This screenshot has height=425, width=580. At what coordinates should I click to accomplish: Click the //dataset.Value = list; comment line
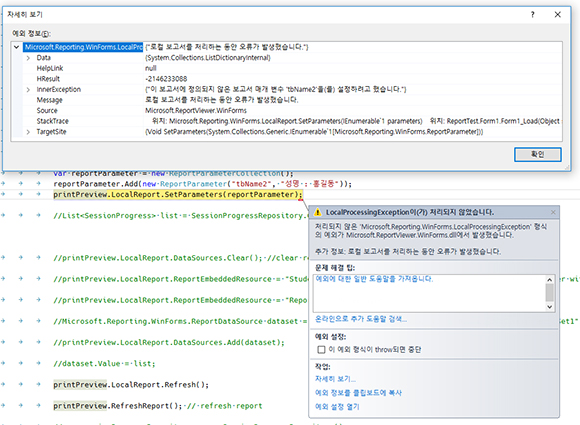coord(104,364)
